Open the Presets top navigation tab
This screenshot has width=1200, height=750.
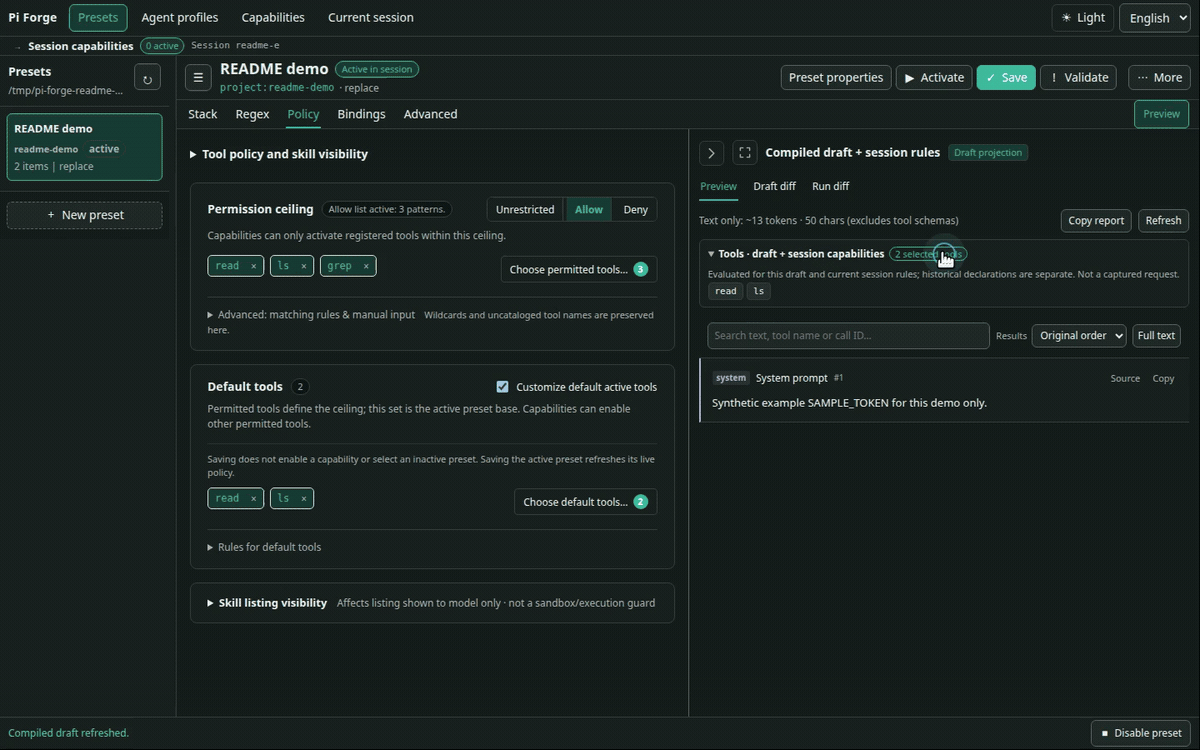click(x=98, y=17)
